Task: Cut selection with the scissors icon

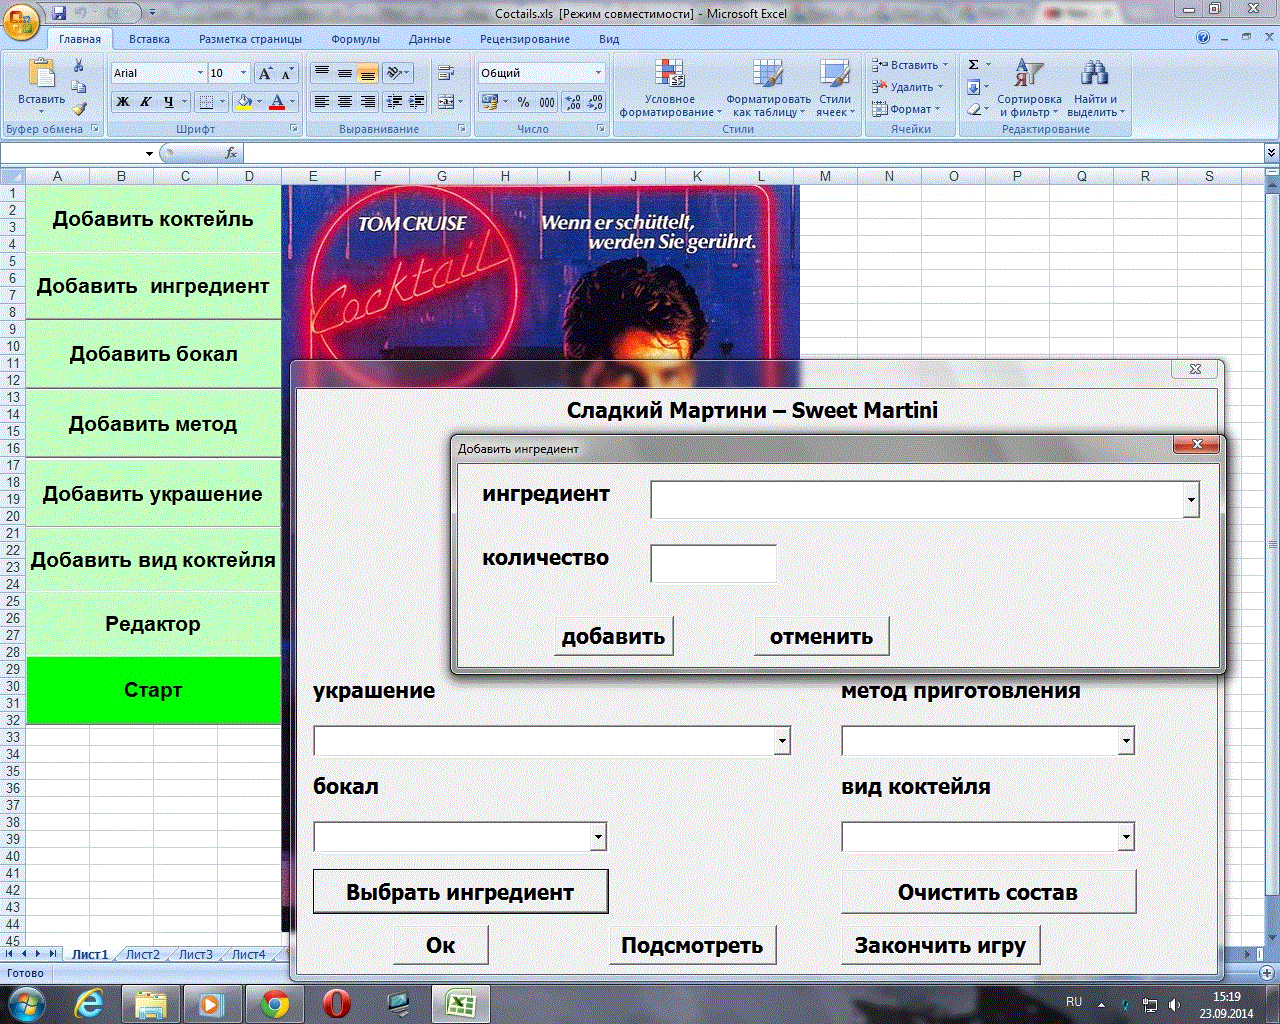Action: [x=79, y=66]
